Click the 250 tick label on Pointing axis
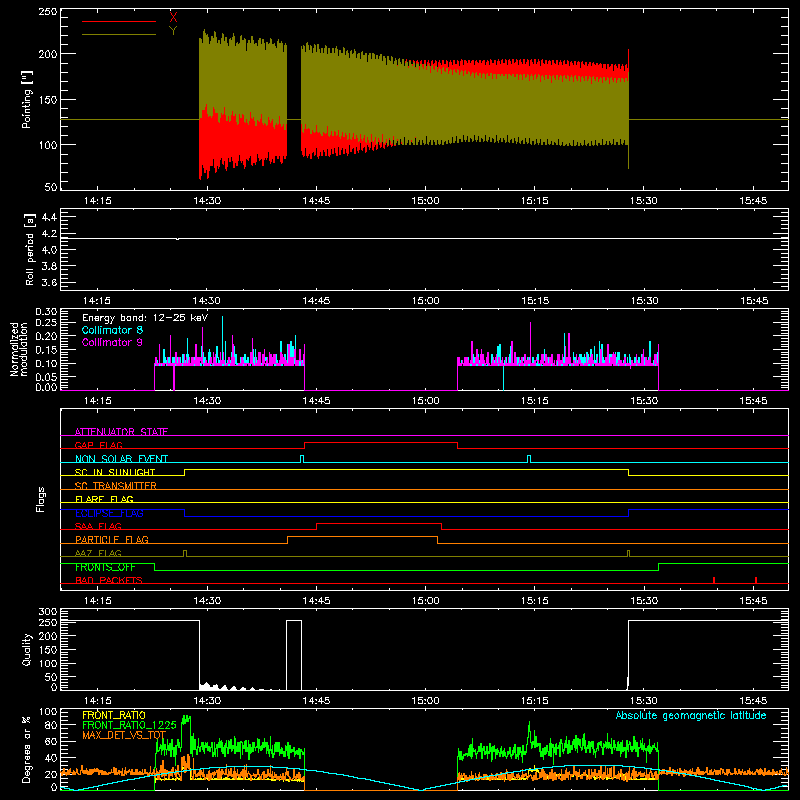The height and width of the screenshot is (800, 800). pos(47,11)
